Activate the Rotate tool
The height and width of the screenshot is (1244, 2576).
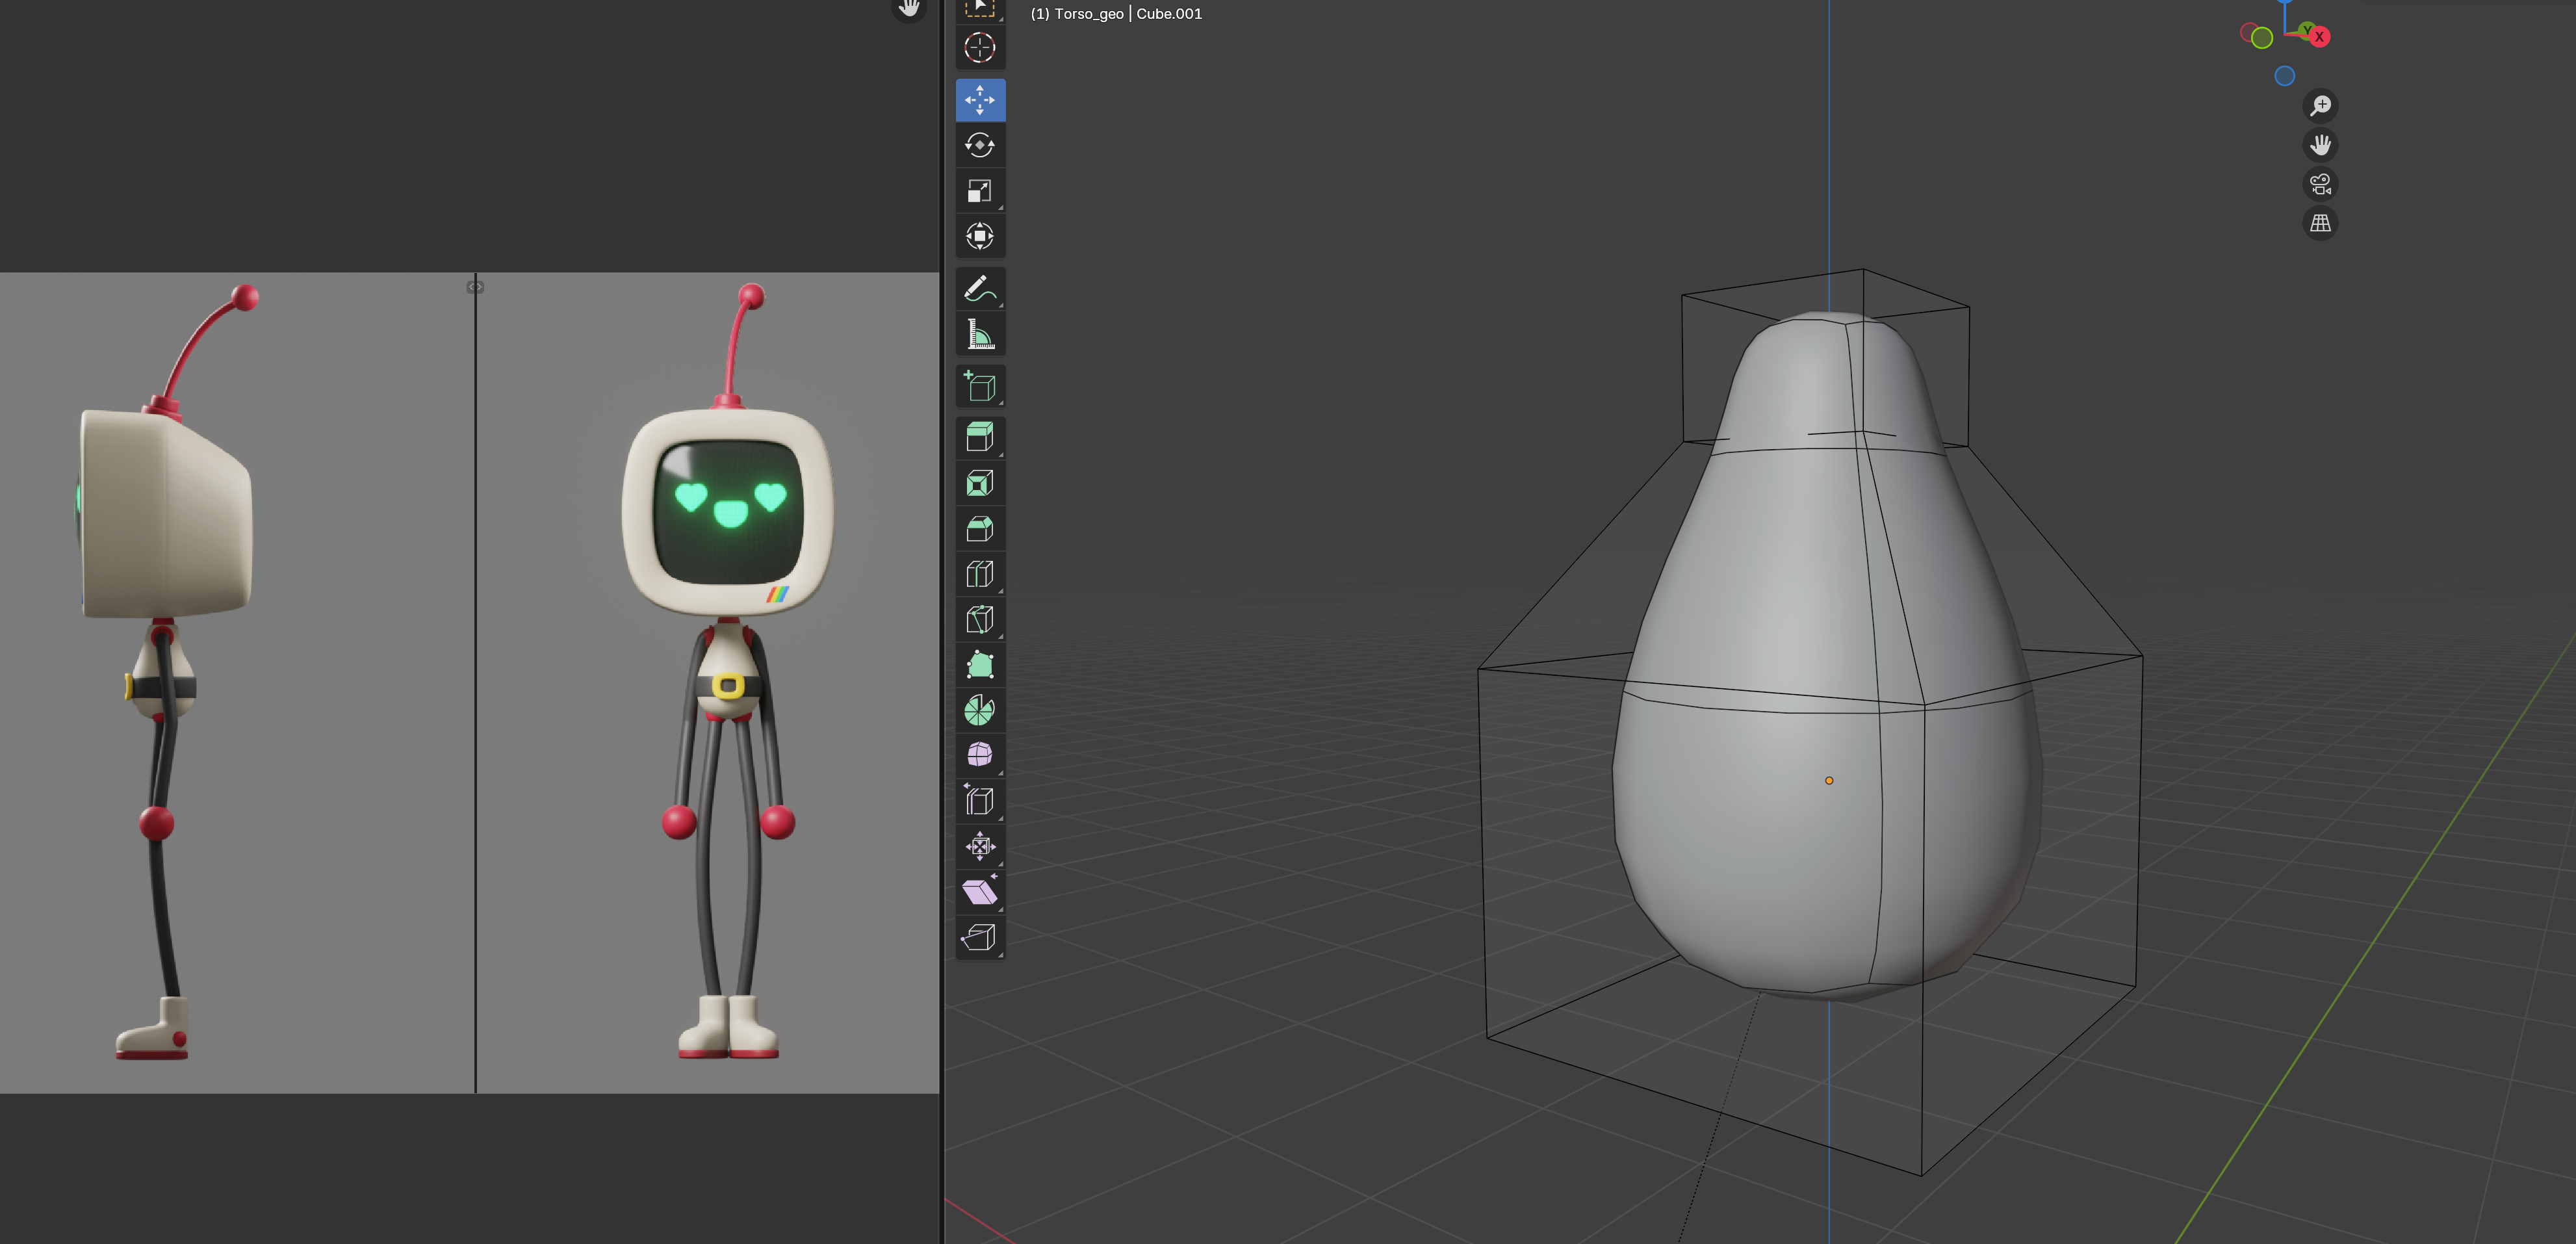(979, 145)
